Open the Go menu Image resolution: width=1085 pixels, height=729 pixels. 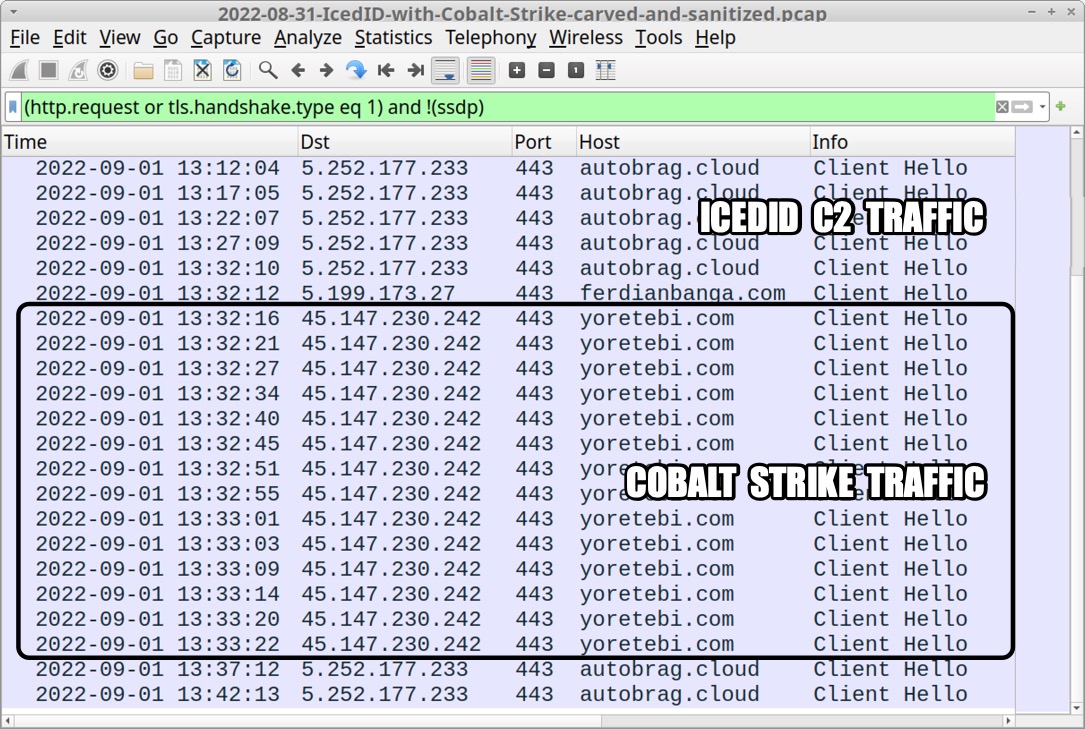[165, 38]
